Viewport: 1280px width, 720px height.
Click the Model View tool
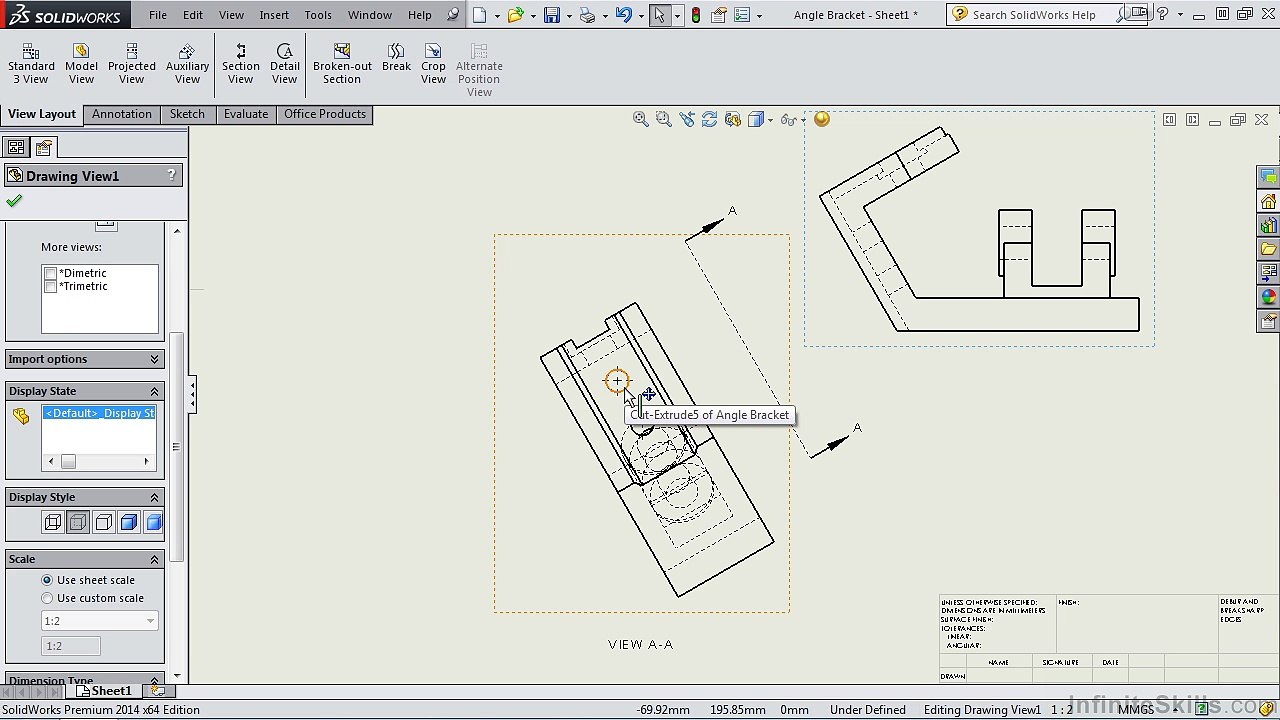[81, 64]
